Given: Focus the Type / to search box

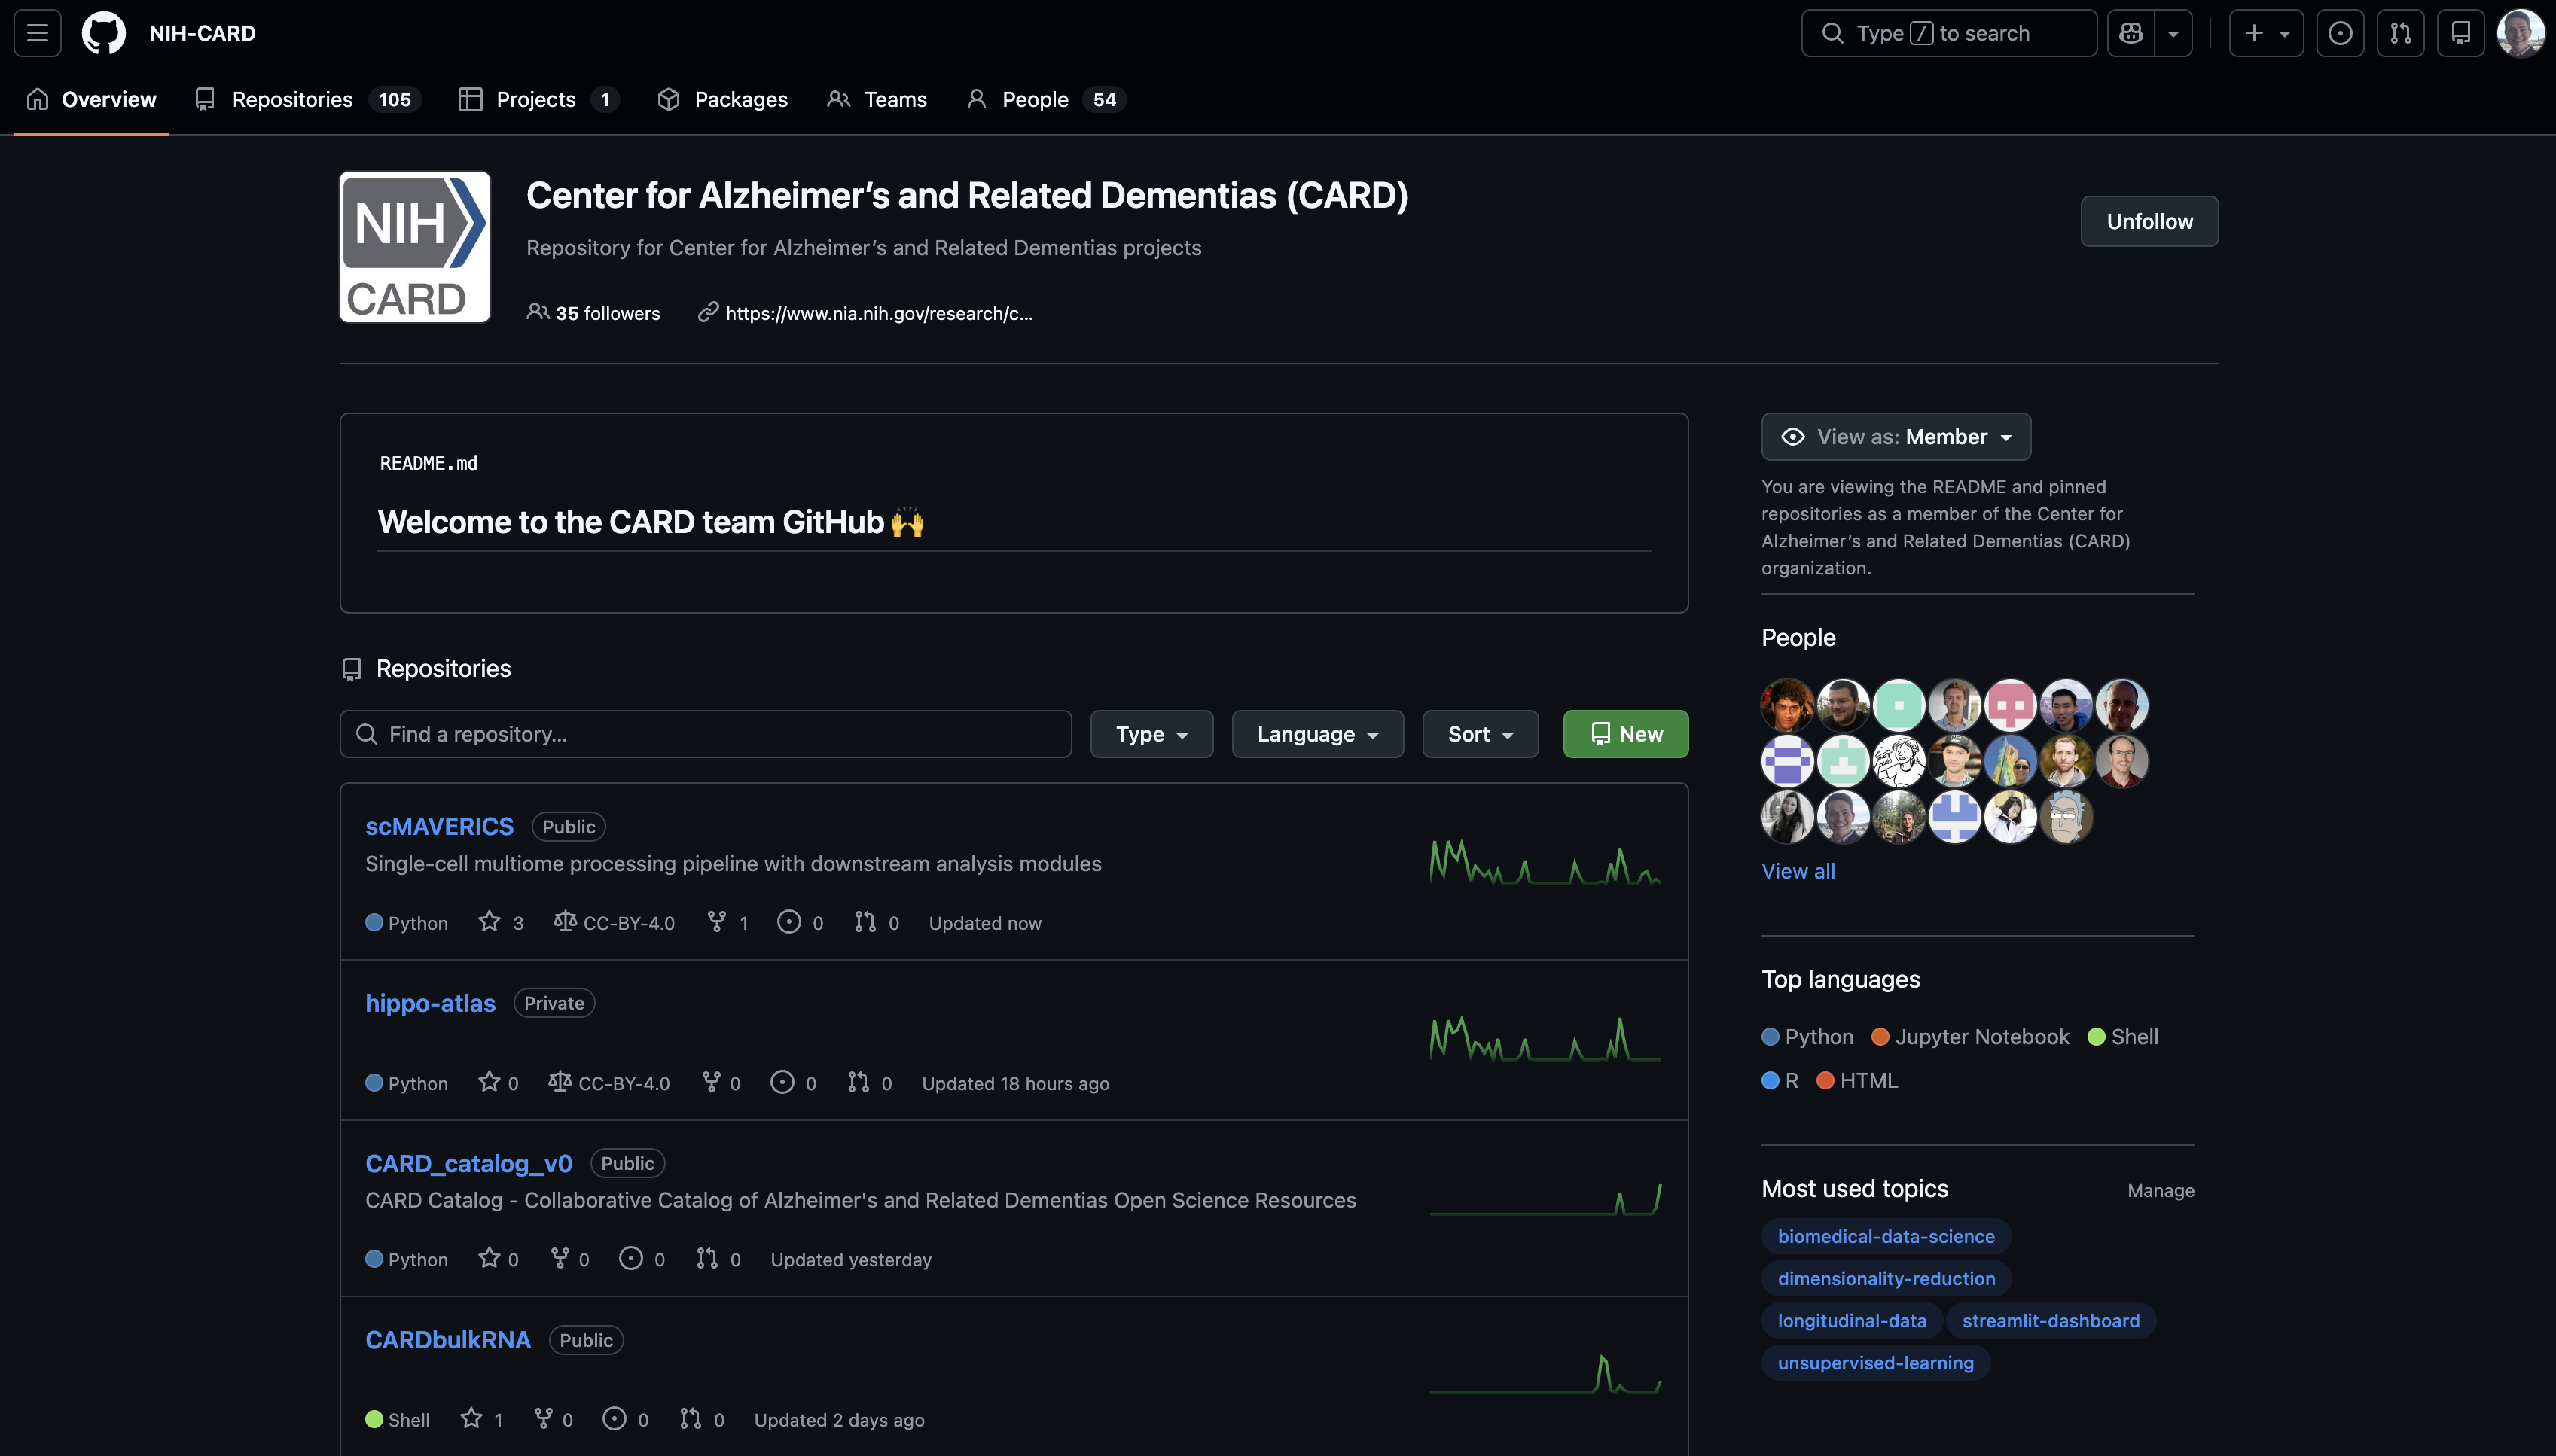Looking at the screenshot, I should [1948, 33].
